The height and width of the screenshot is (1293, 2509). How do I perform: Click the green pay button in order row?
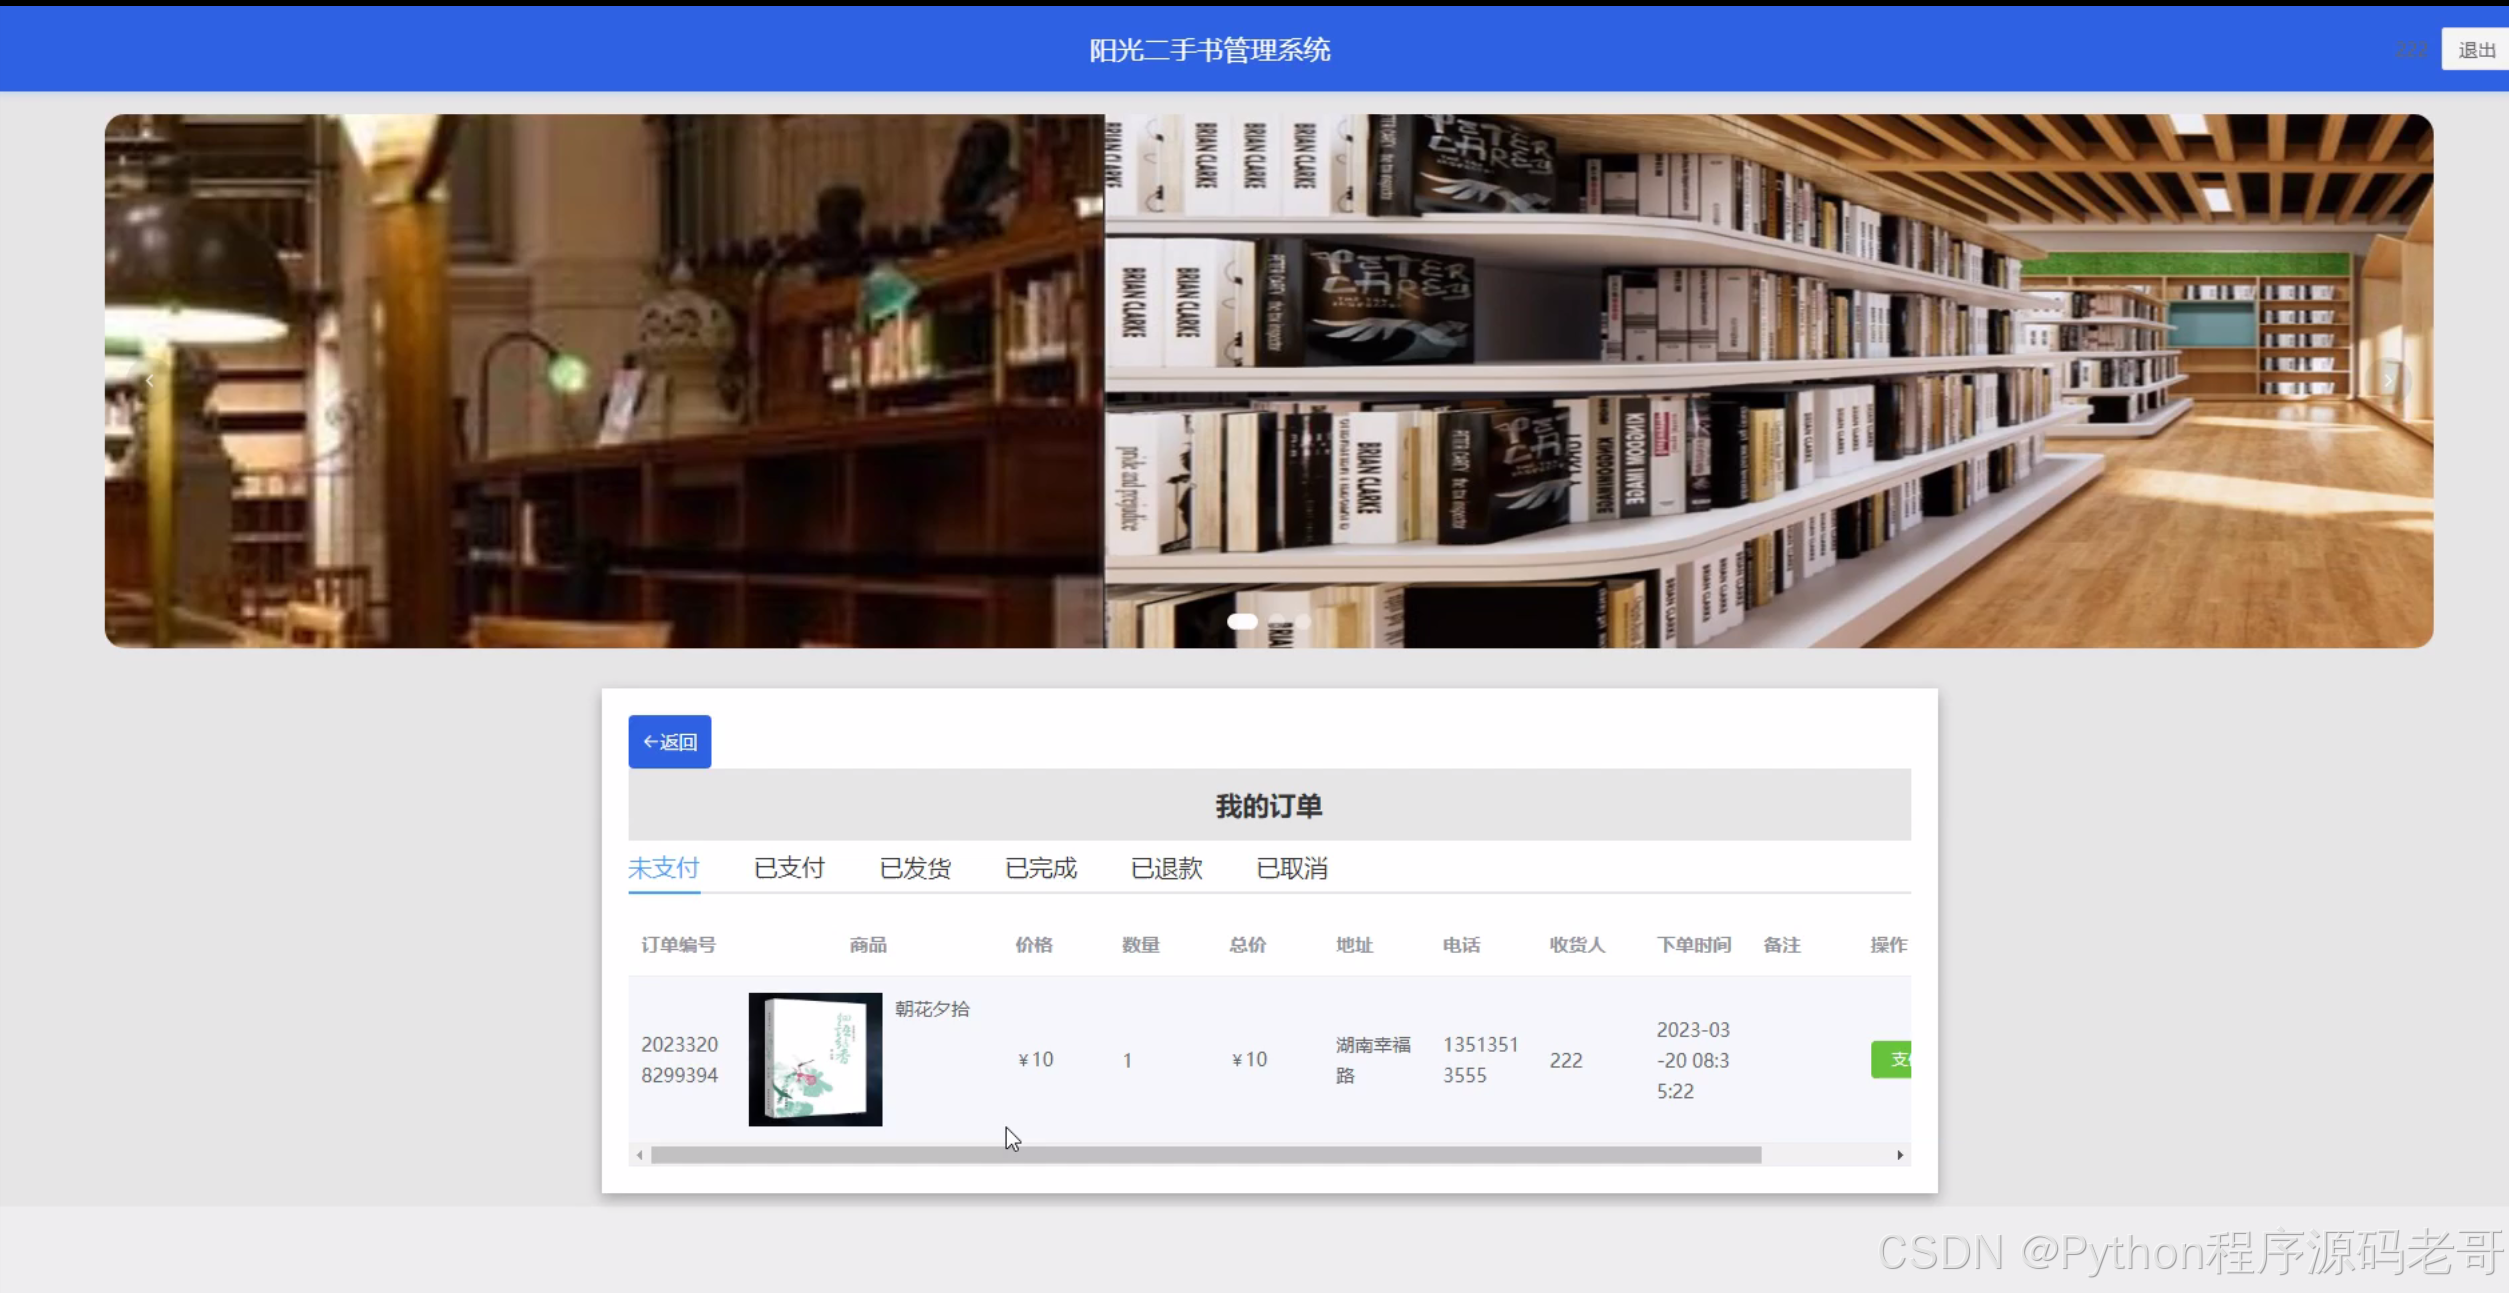pyautogui.click(x=1892, y=1060)
